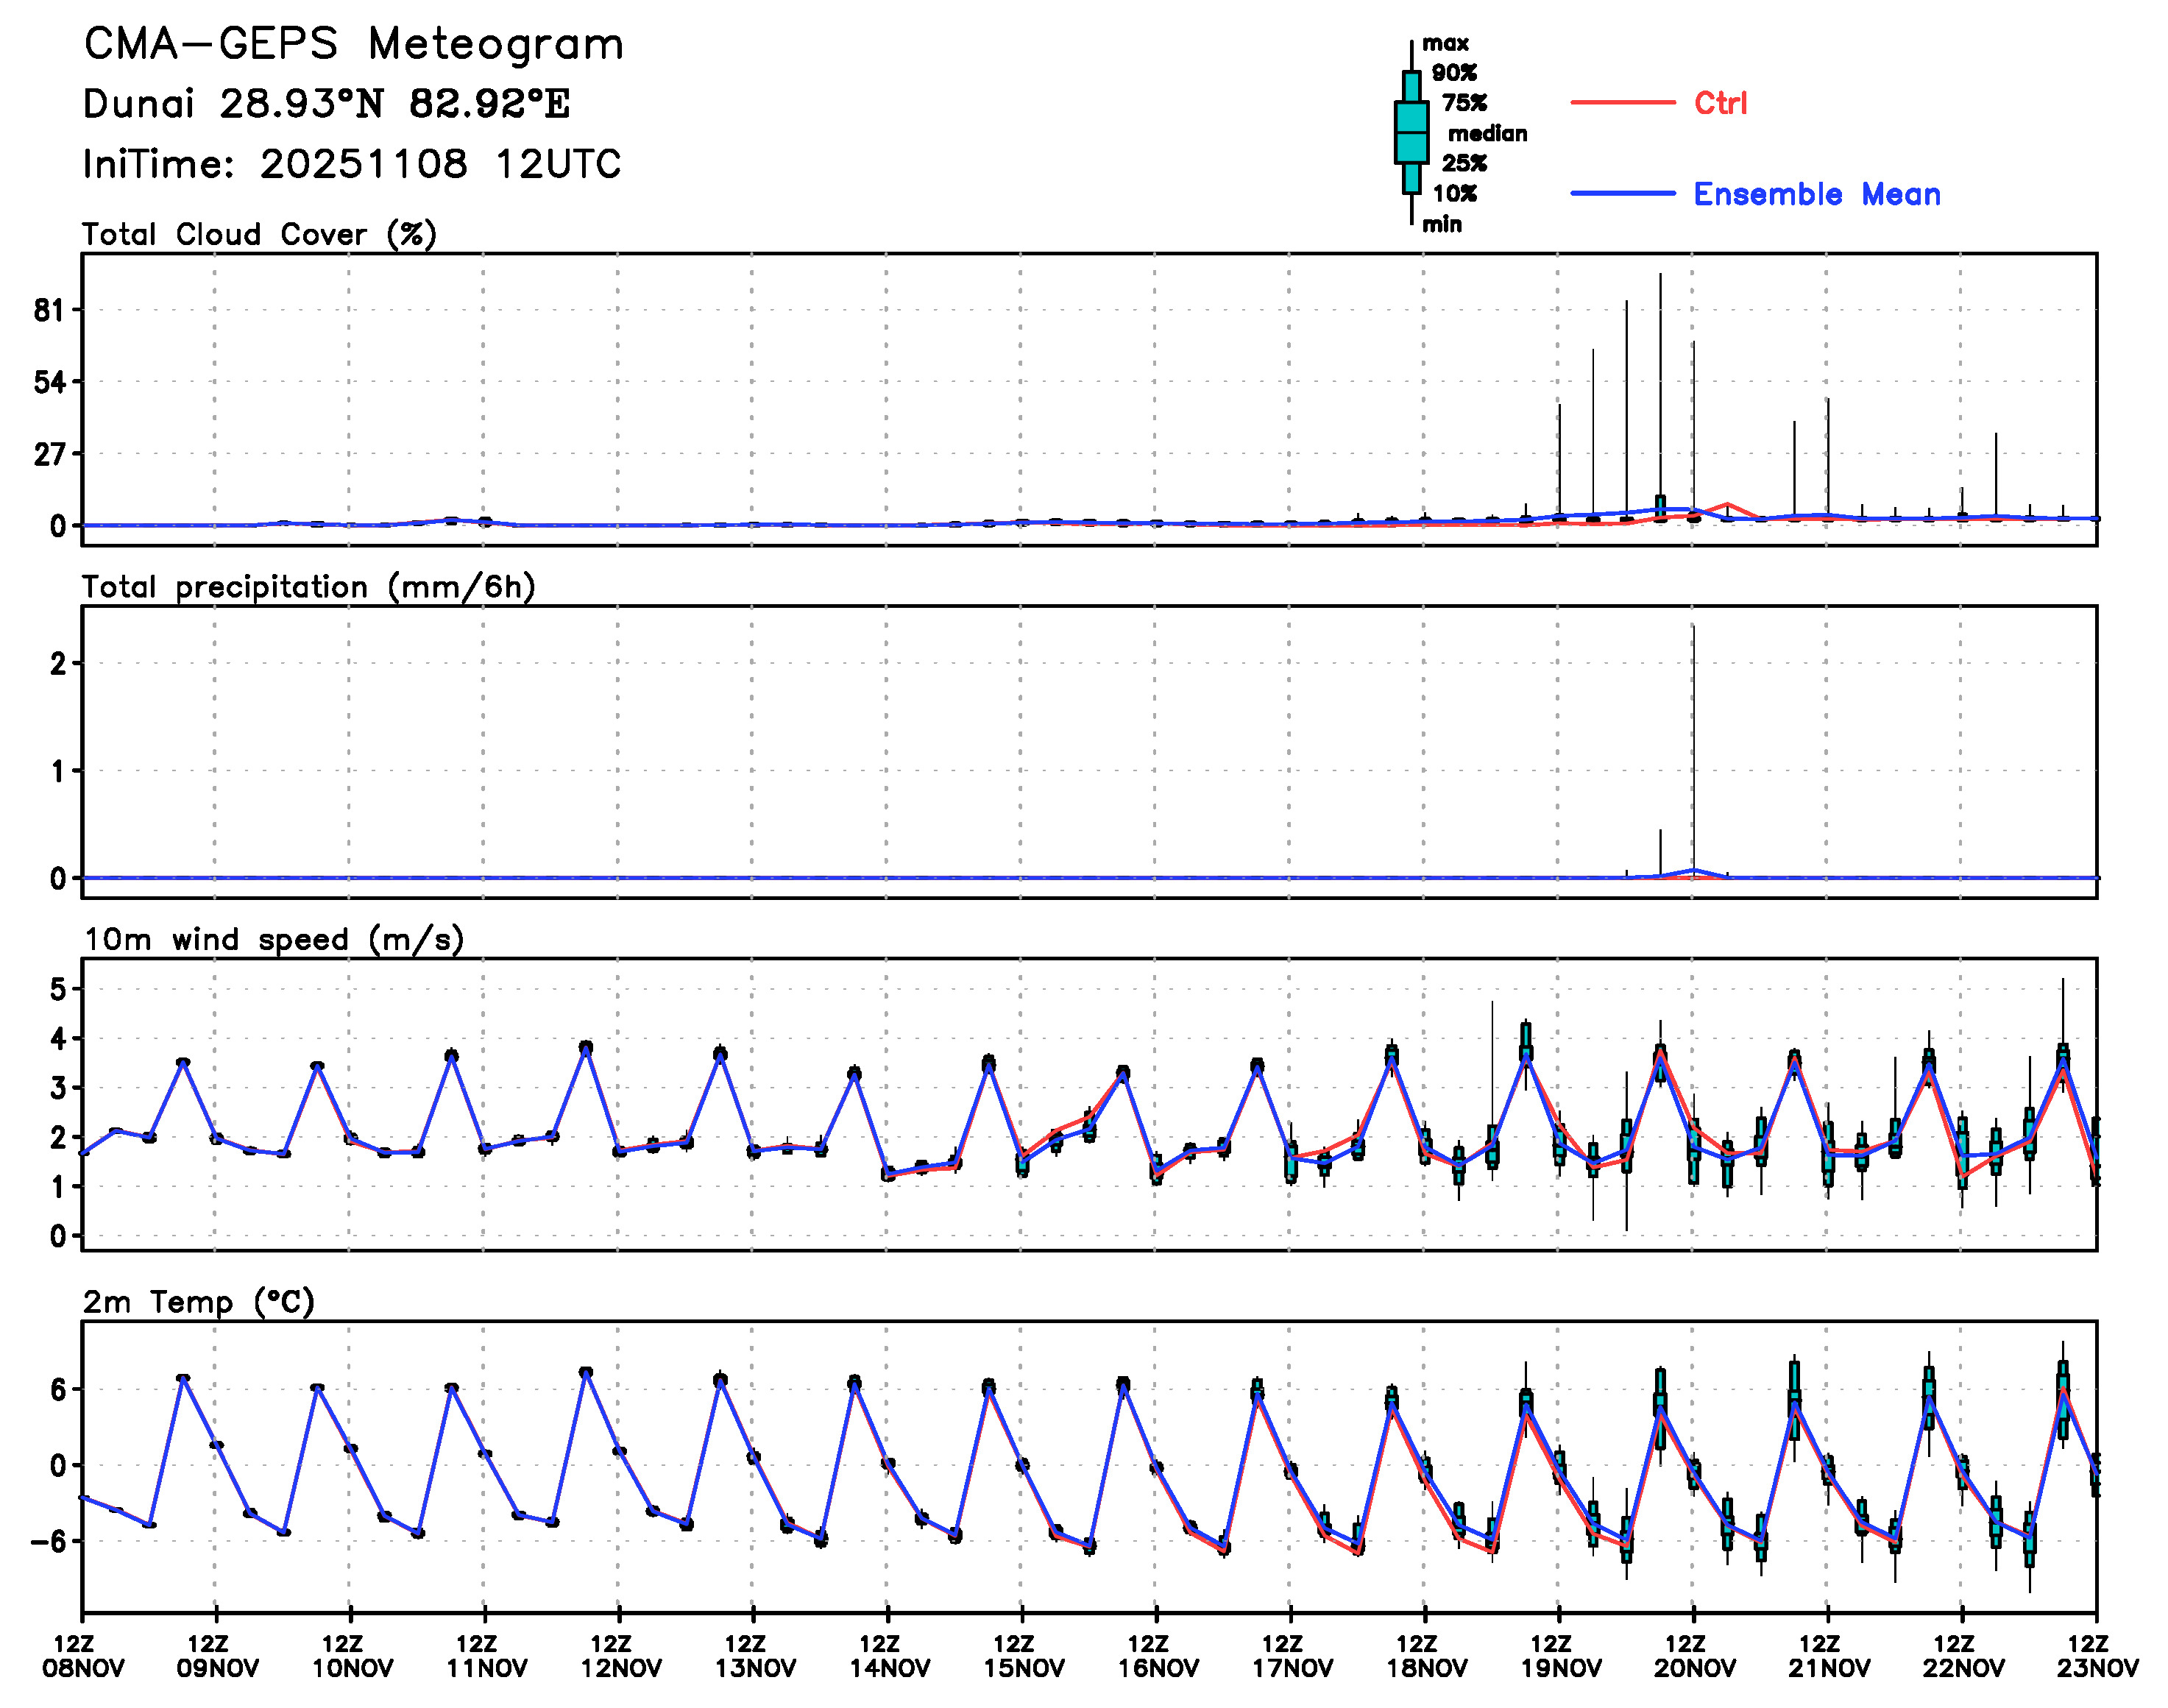Click the Ctrl legend label
The width and height of the screenshot is (2168, 1708).
[x=1720, y=103]
